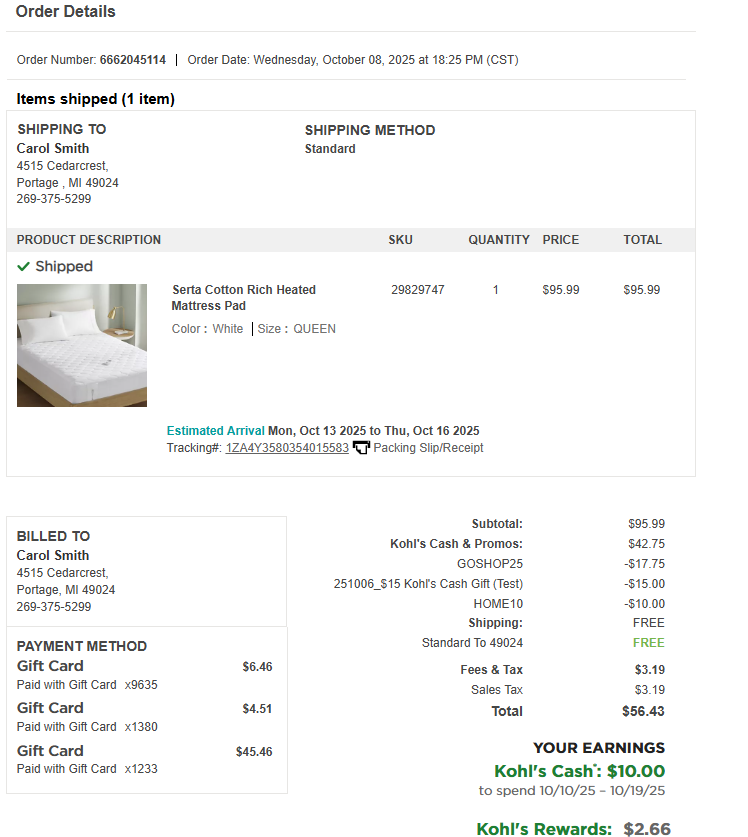Click the order Total $56.43 amount
This screenshot has height=837, width=748.
point(643,711)
